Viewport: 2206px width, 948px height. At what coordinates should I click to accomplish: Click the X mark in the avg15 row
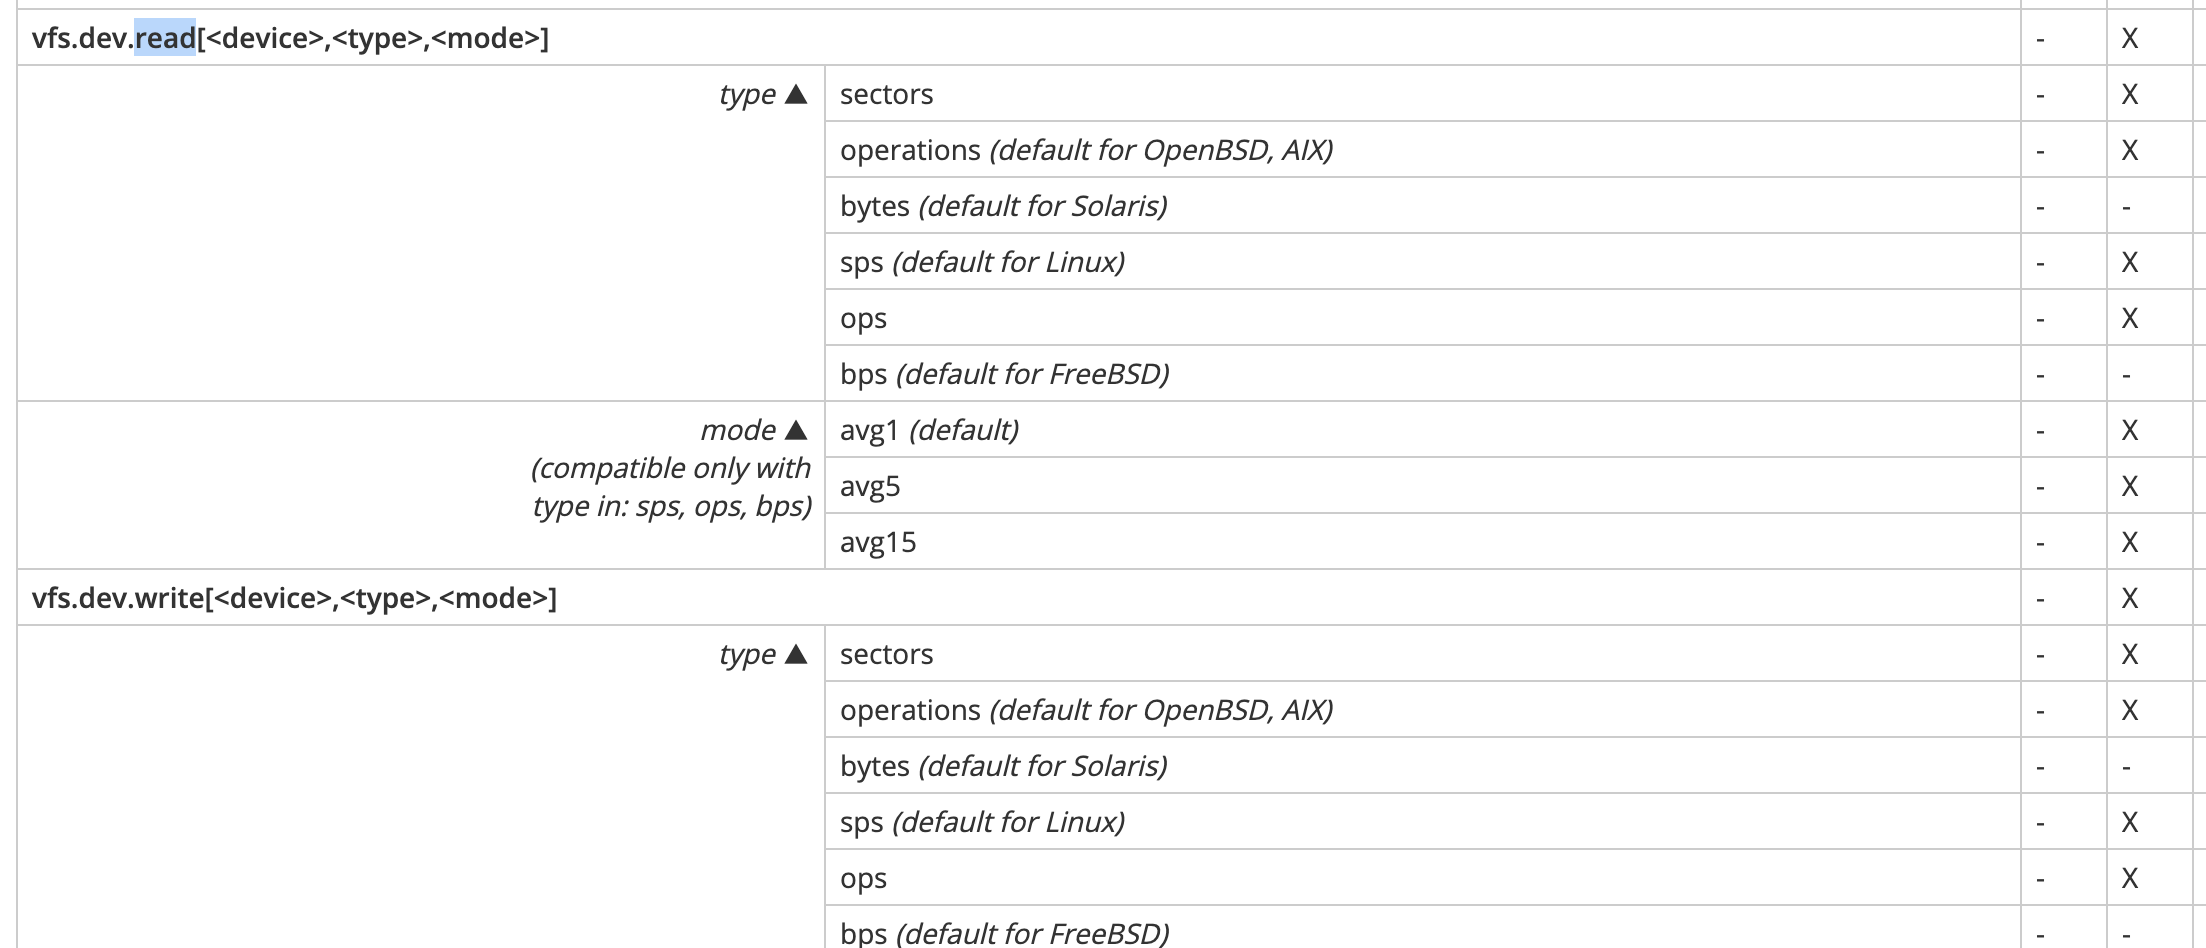[2130, 542]
